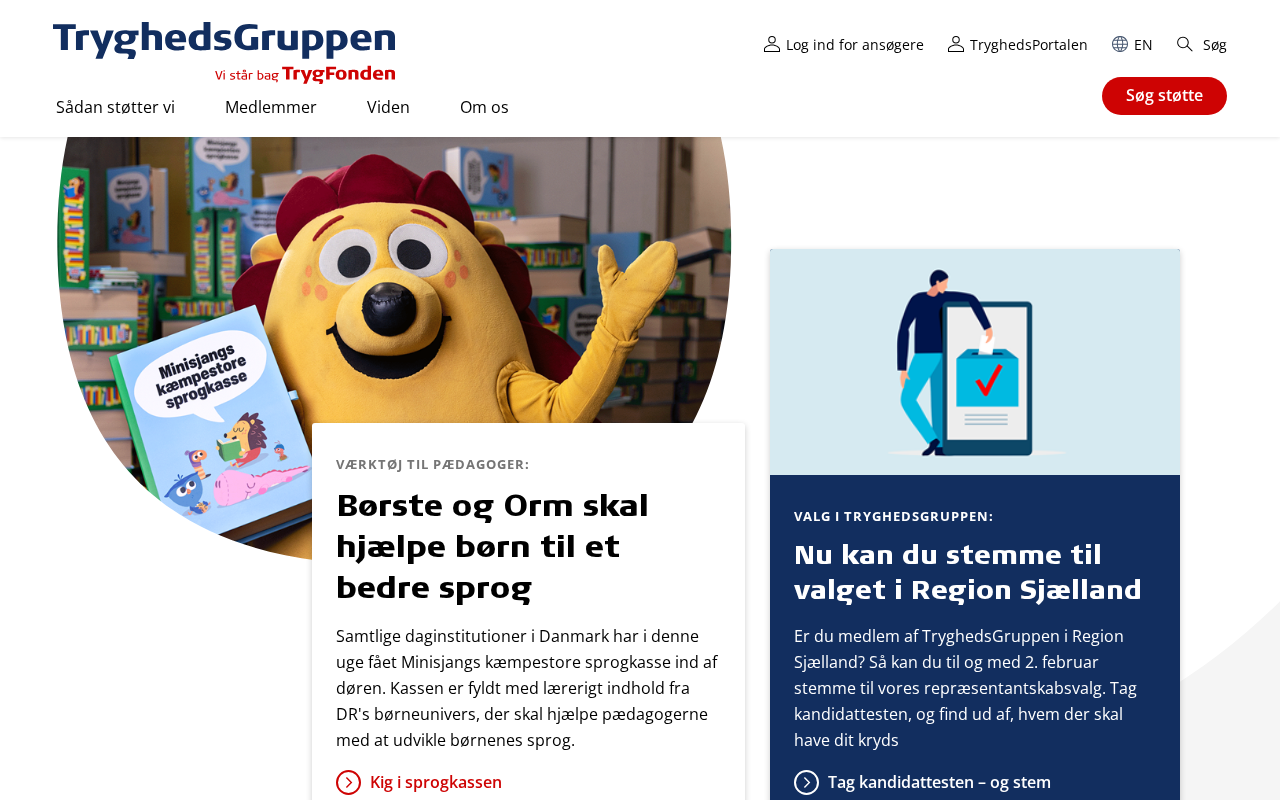Click the white arrow circle by Tag kandidattesten

tap(806, 782)
